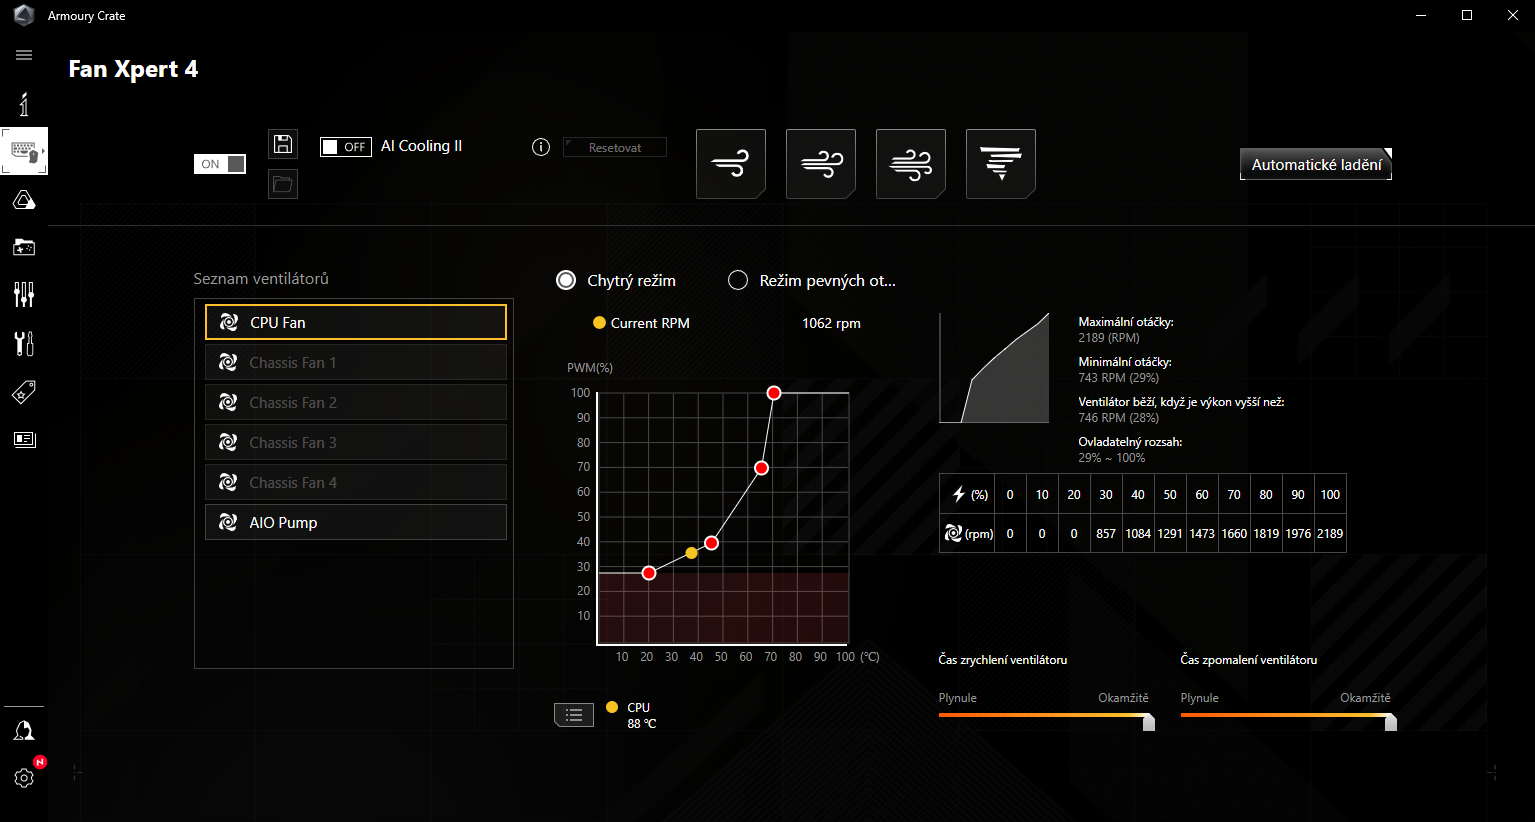Click the 1062 rpm current value
Viewport: 1535px width, 822px height.
coord(831,323)
